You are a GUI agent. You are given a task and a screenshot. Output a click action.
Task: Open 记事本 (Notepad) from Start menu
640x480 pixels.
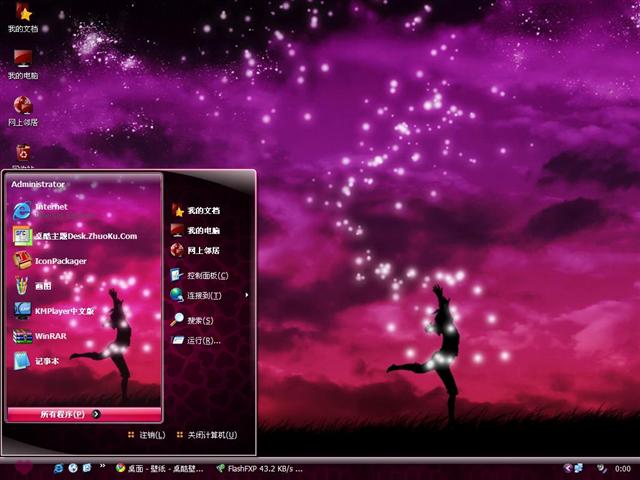tap(47, 361)
